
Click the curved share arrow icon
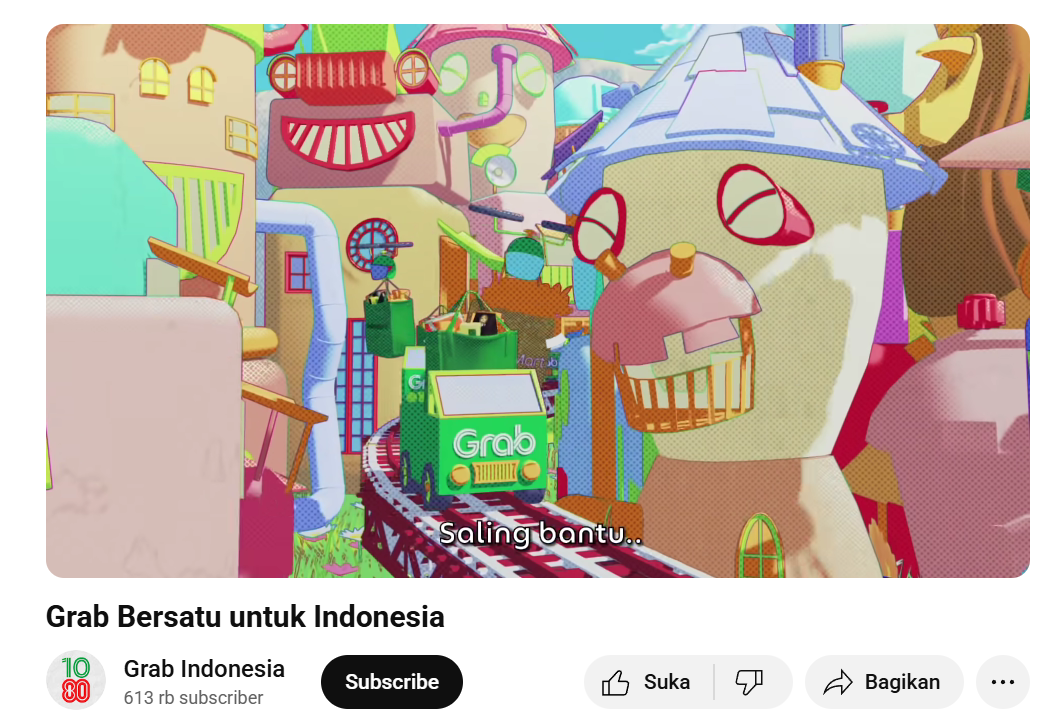tap(838, 682)
